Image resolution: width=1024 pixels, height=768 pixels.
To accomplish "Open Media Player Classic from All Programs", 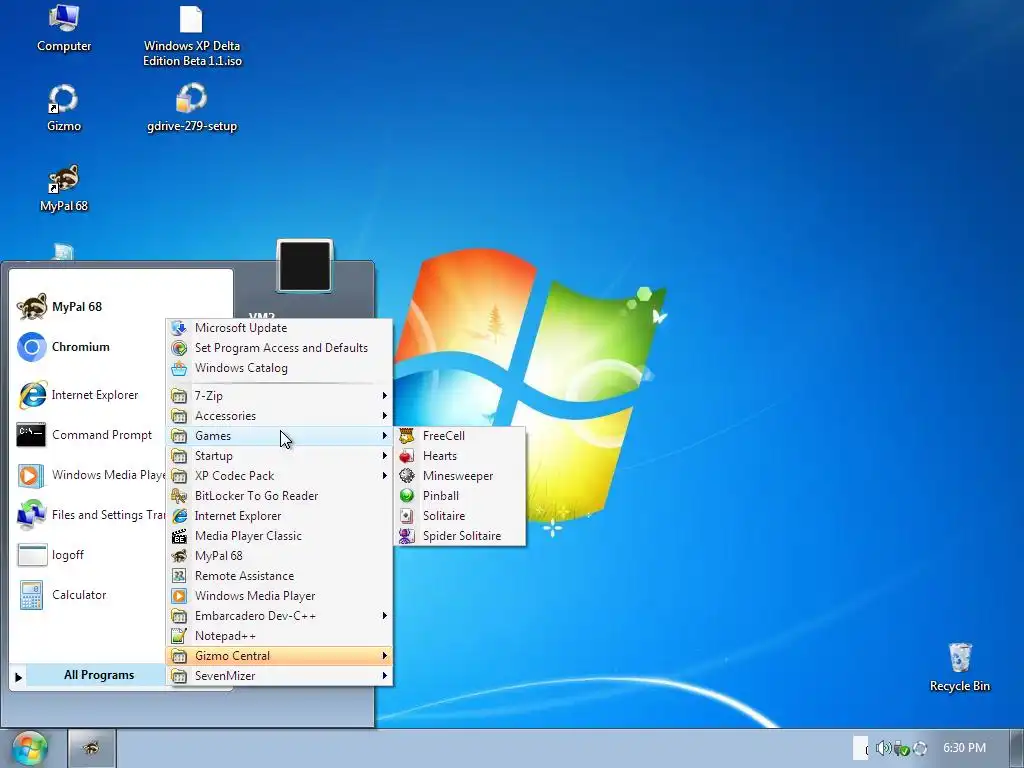I will tap(280, 536).
